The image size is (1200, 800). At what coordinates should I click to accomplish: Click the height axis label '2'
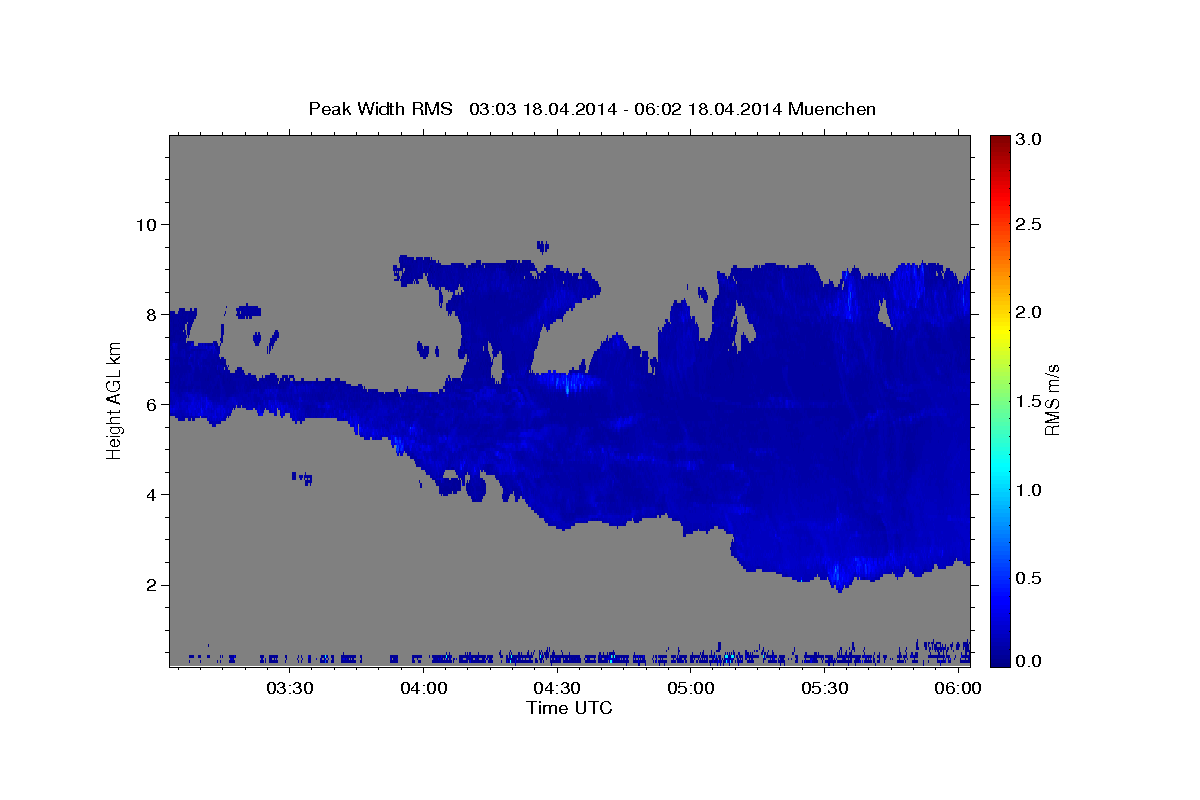149,585
